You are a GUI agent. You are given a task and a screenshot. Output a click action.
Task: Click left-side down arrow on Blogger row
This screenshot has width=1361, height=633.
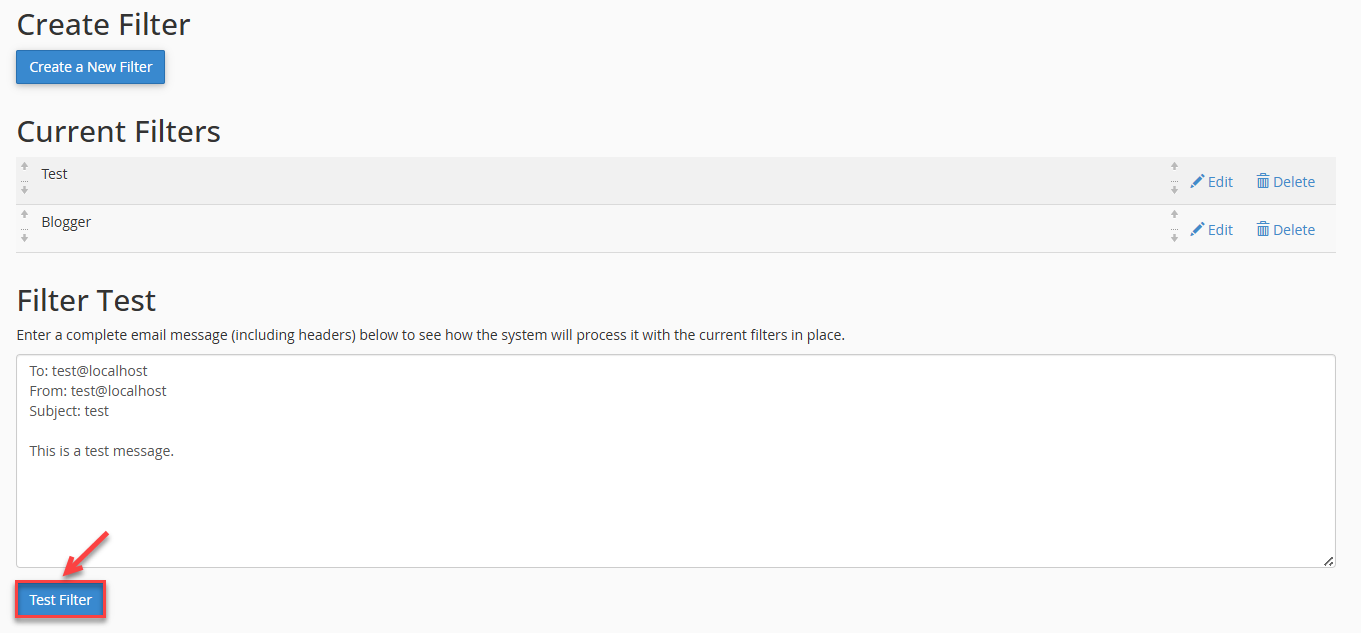point(24,238)
